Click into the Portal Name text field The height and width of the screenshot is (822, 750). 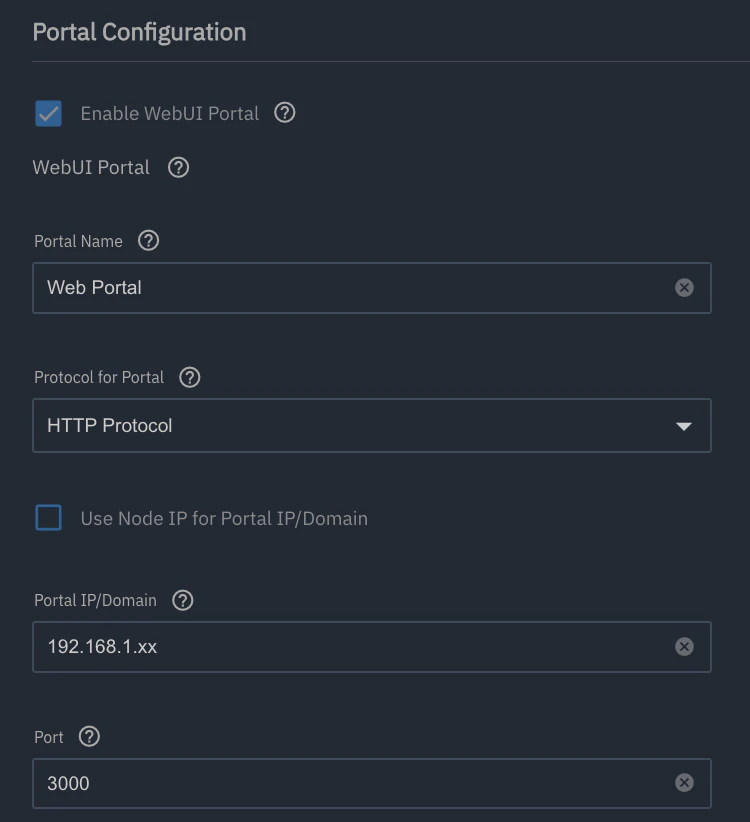tap(372, 288)
